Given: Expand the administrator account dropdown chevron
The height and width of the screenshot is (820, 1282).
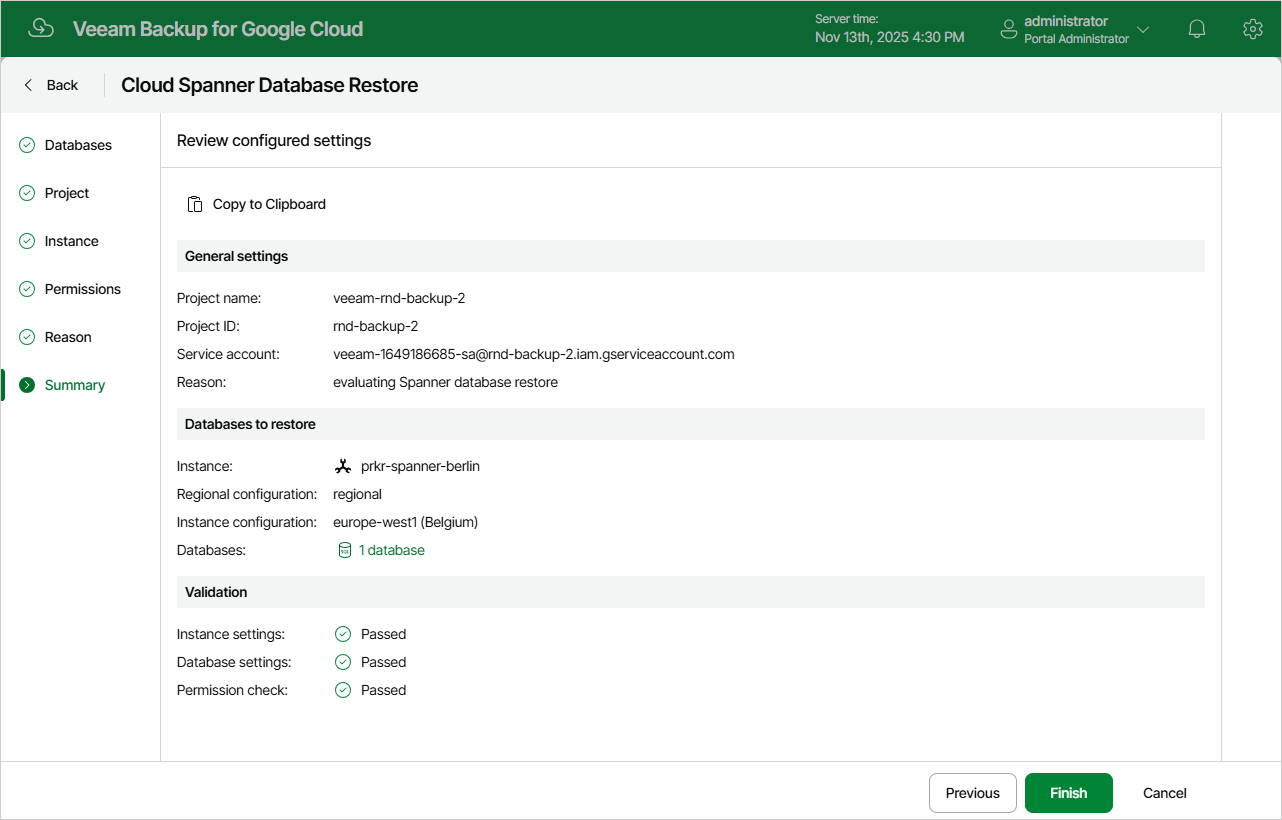Looking at the screenshot, I should coord(1143,30).
